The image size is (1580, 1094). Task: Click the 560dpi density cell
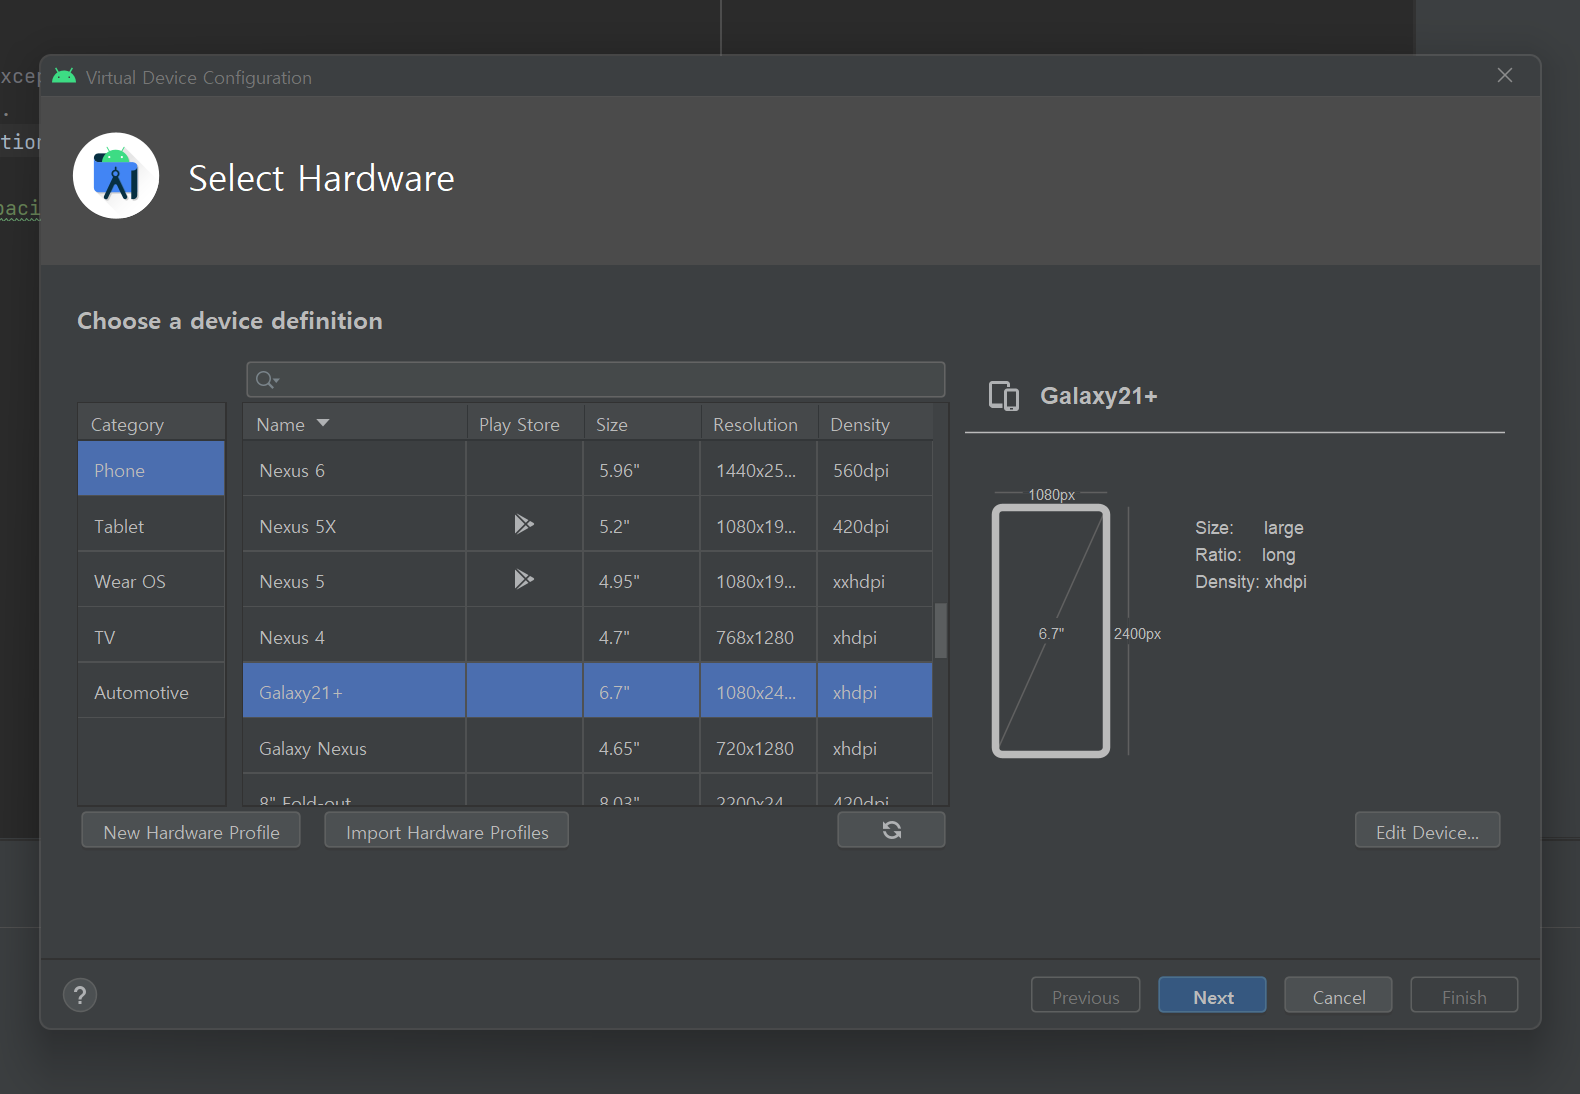(875, 469)
